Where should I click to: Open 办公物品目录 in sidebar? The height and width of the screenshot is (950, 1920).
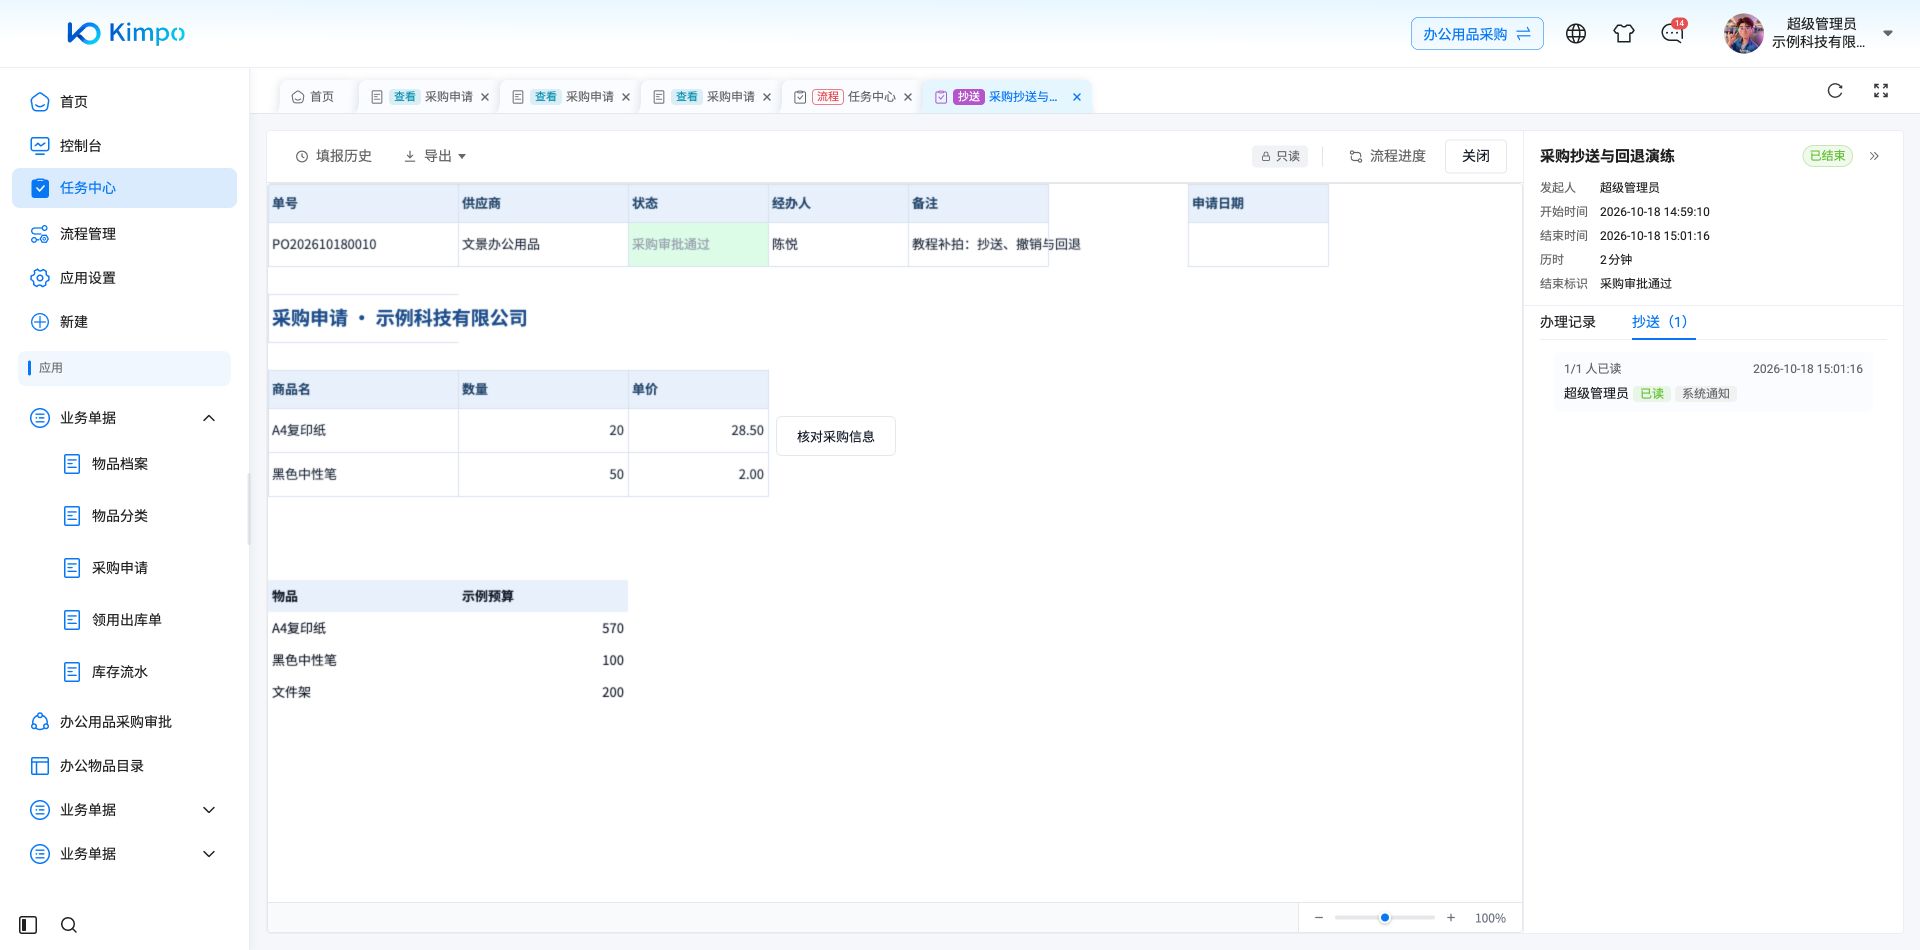pos(124,766)
